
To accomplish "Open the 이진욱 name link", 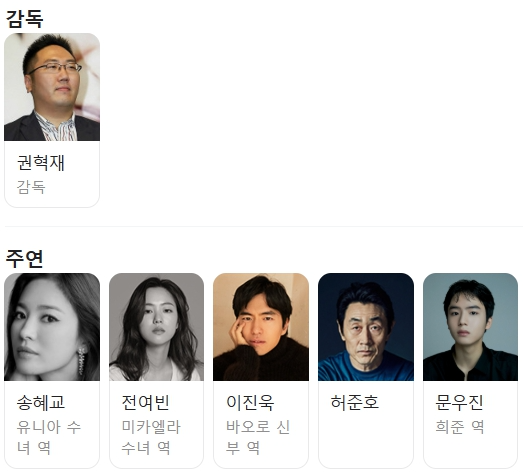I will (x=250, y=402).
